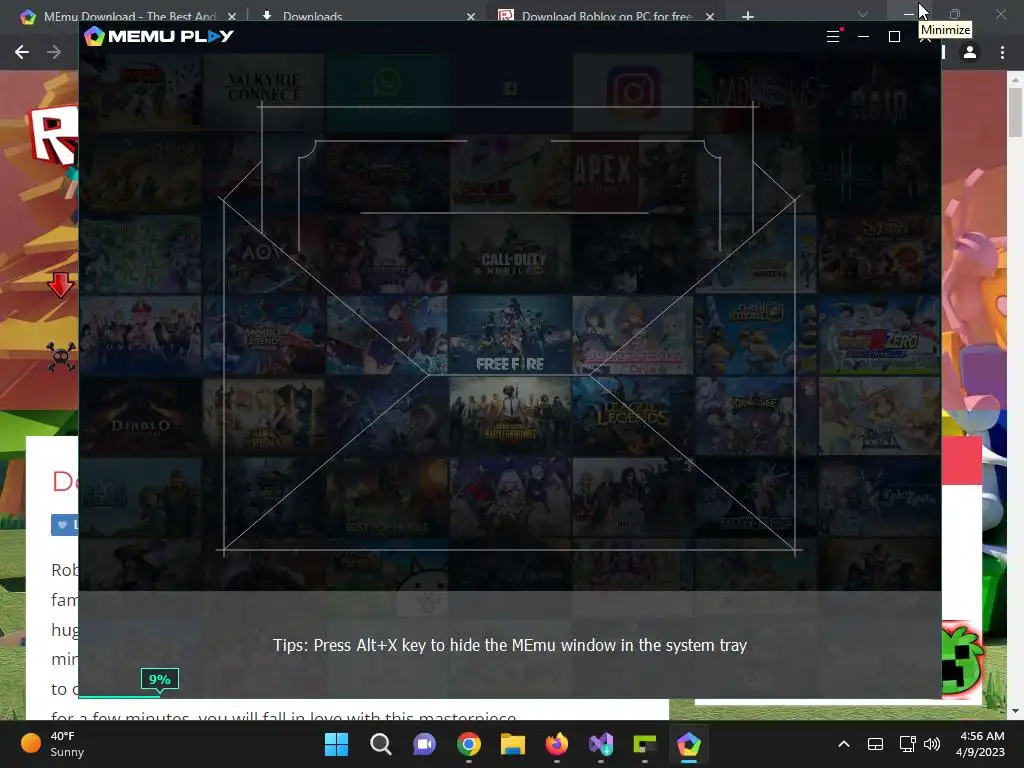Open the browser profile icon
1024x768 pixels.
click(x=970, y=52)
